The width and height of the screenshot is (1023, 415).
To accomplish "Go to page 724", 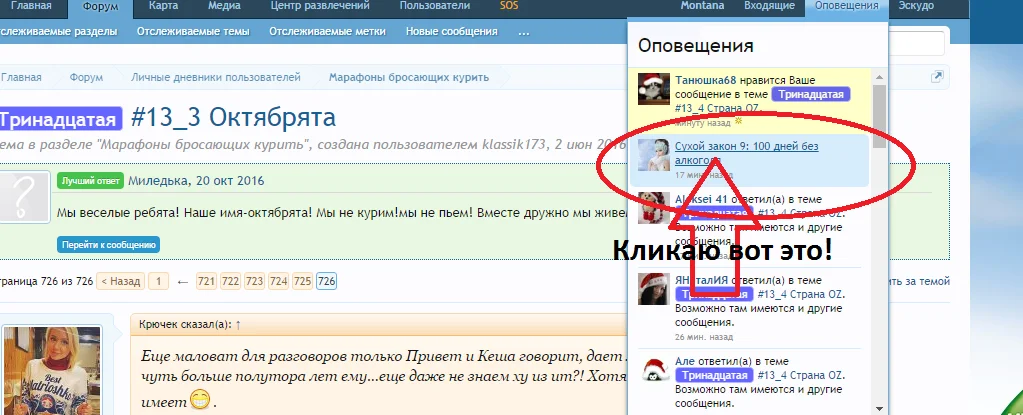I will click(x=279, y=281).
